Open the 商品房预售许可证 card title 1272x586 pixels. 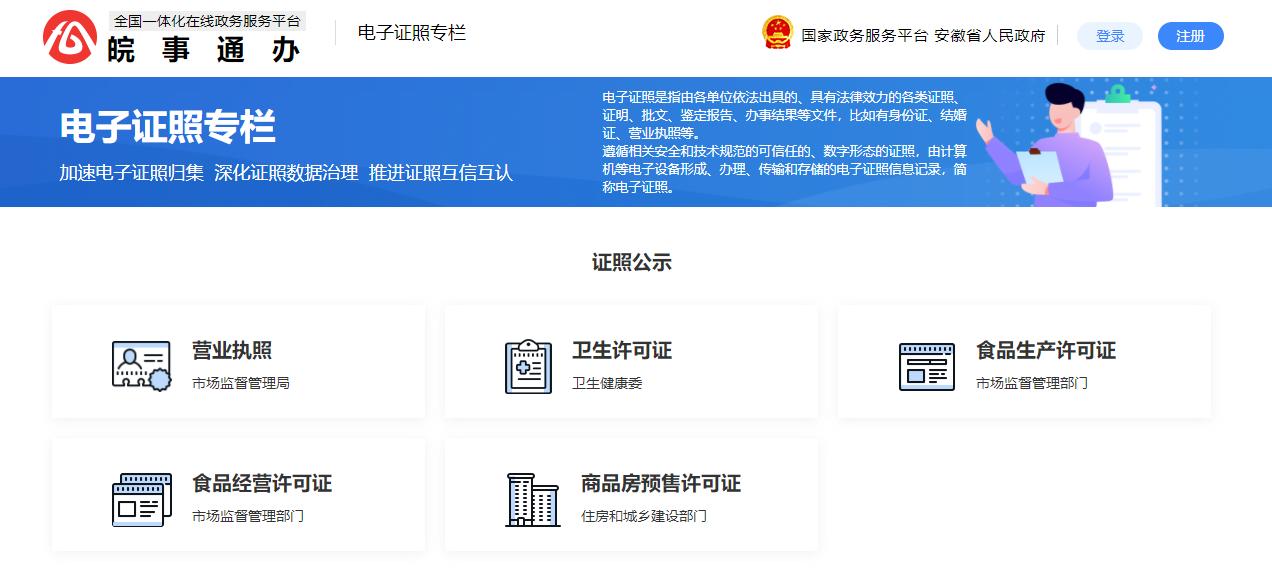click(661, 484)
